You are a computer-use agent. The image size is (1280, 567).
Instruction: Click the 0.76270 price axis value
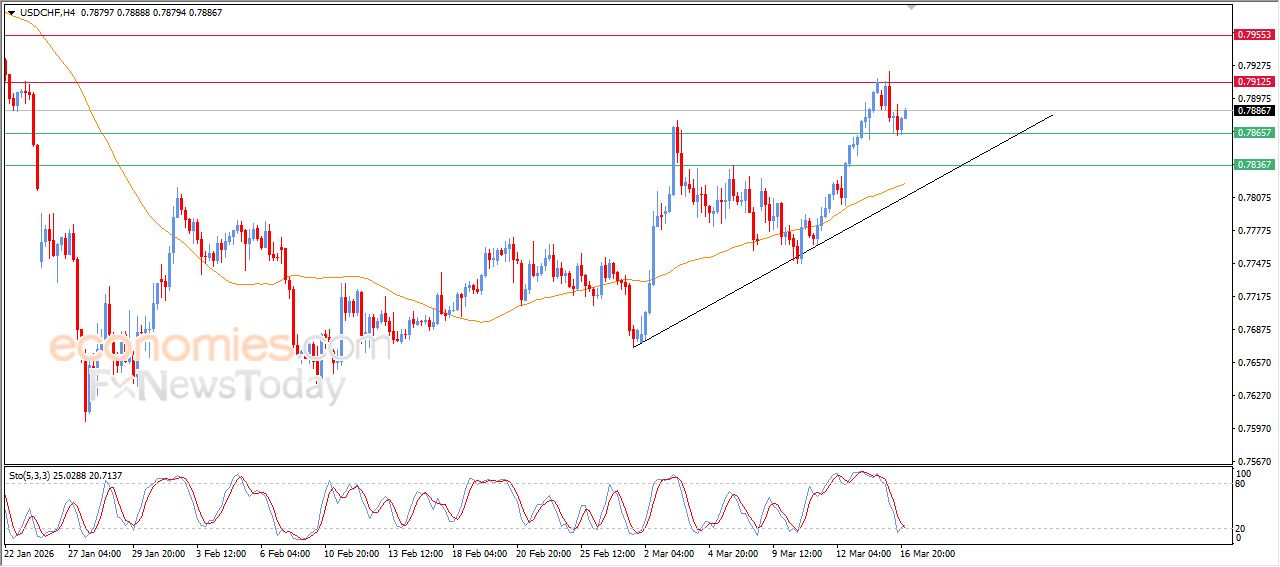[x=1254, y=396]
